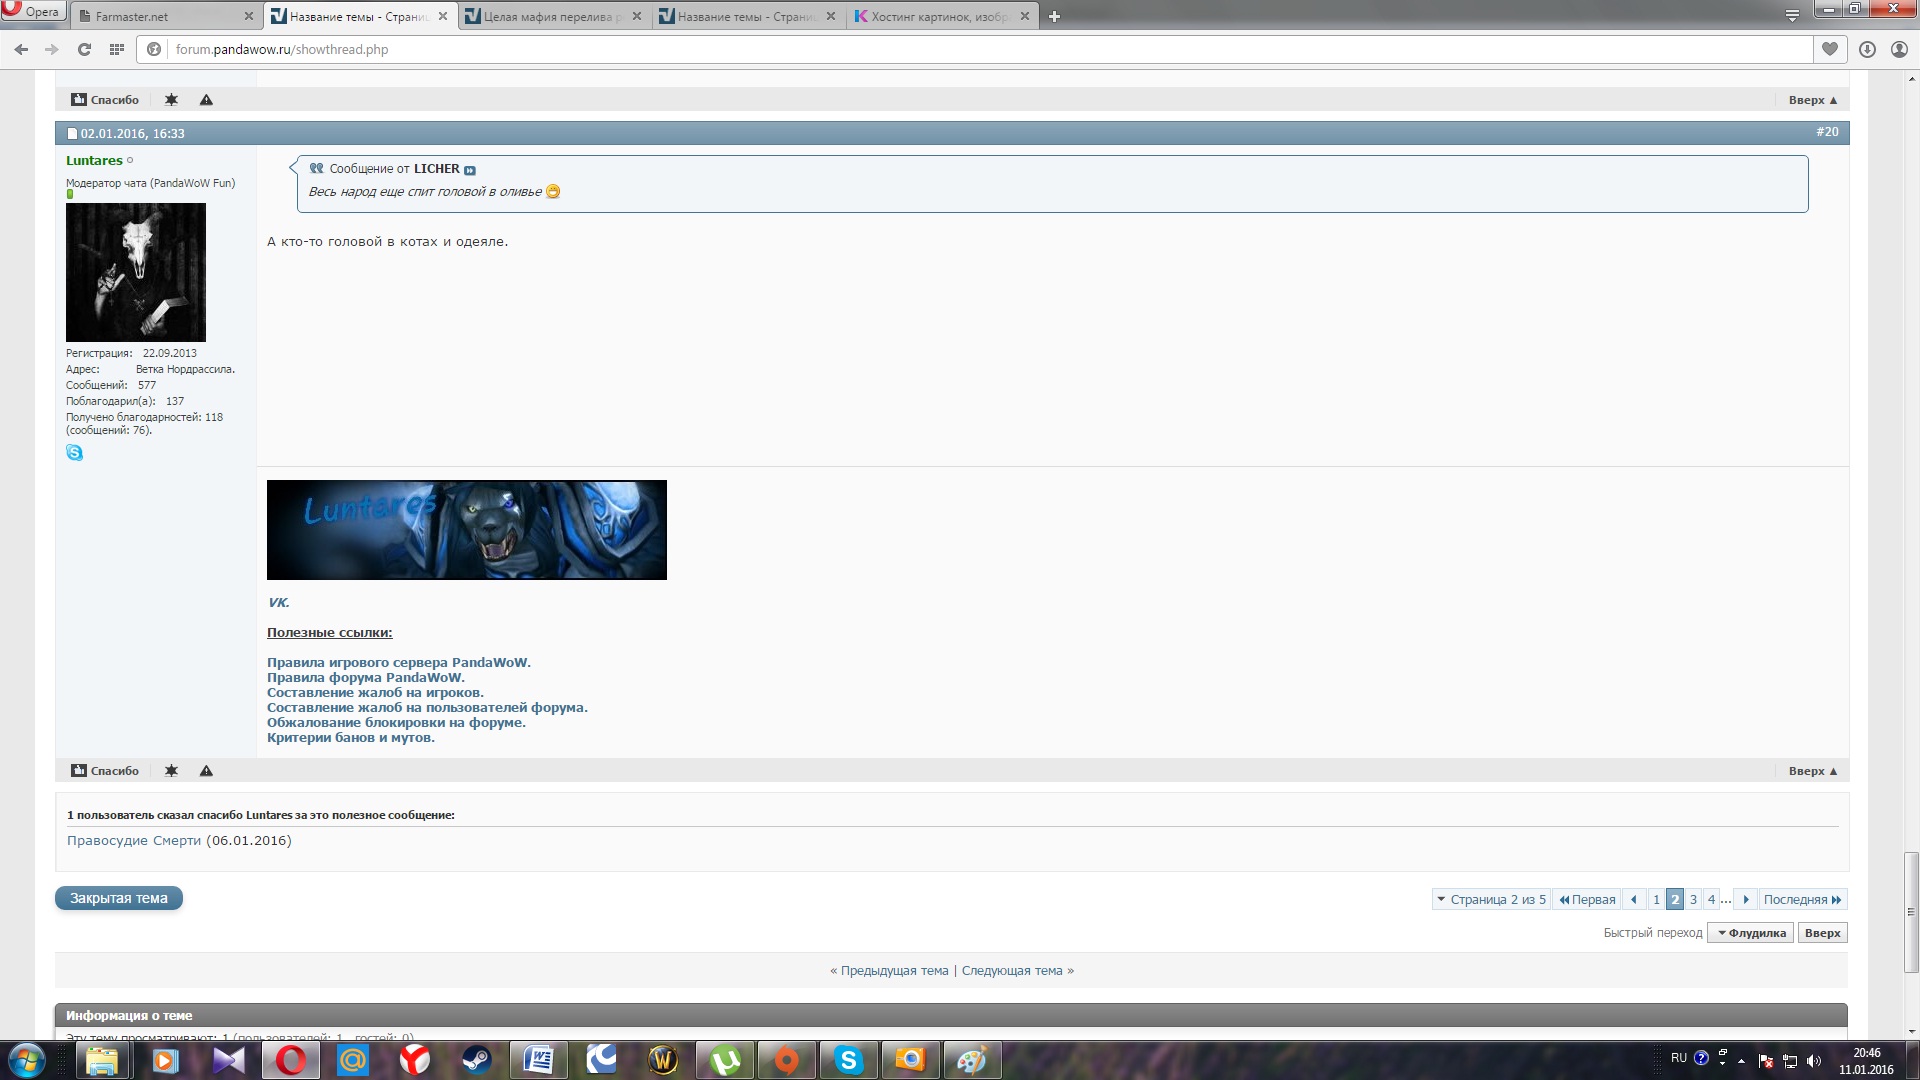Open uTorrent from the Windows taskbar
The image size is (1920, 1080).
click(725, 1060)
